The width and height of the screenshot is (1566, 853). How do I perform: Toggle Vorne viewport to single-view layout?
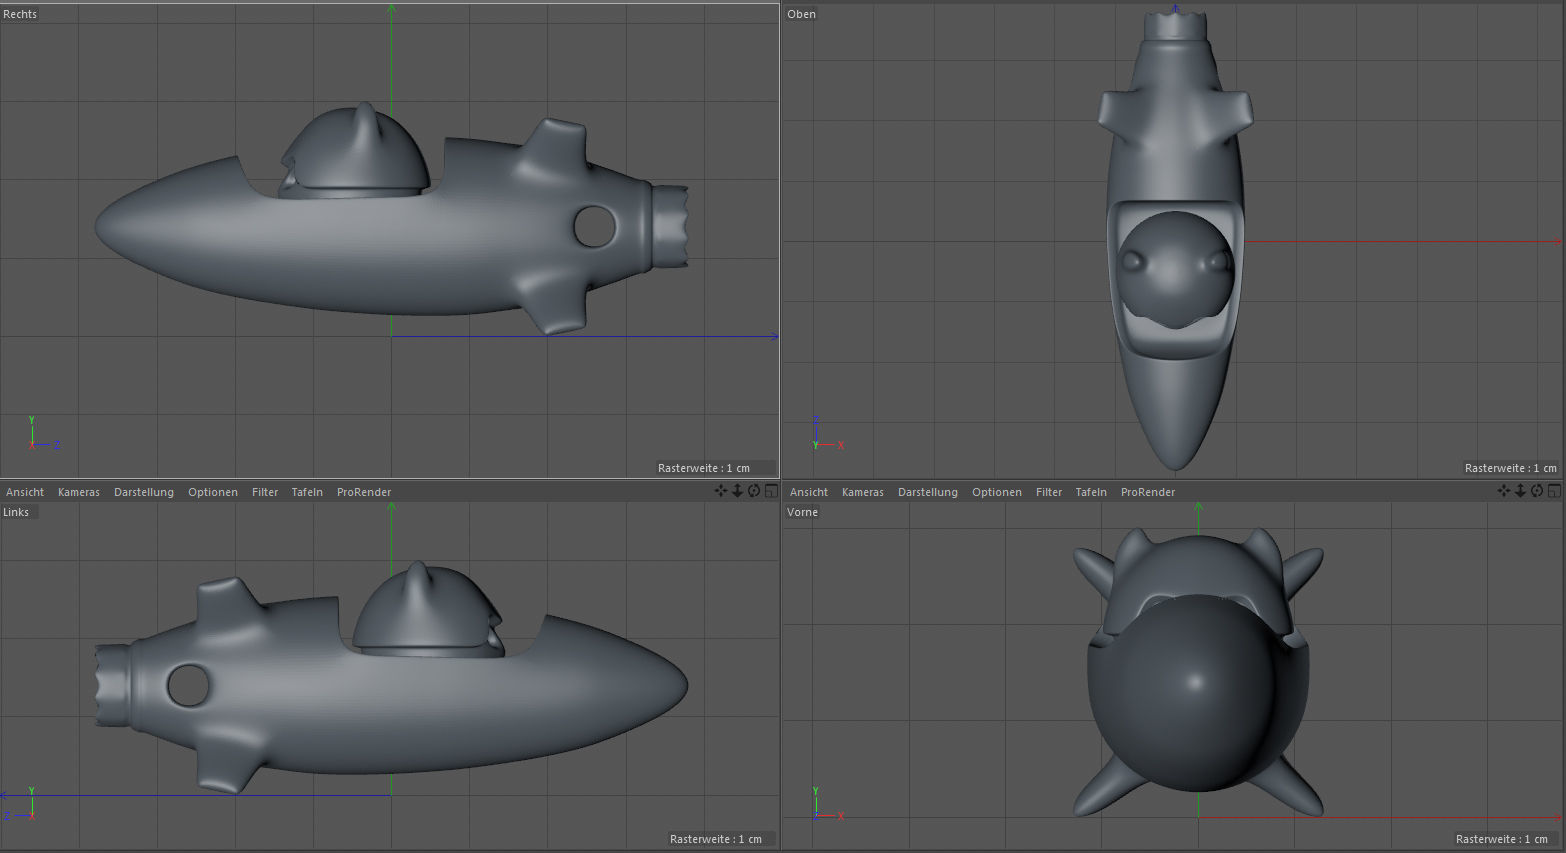pos(1554,491)
